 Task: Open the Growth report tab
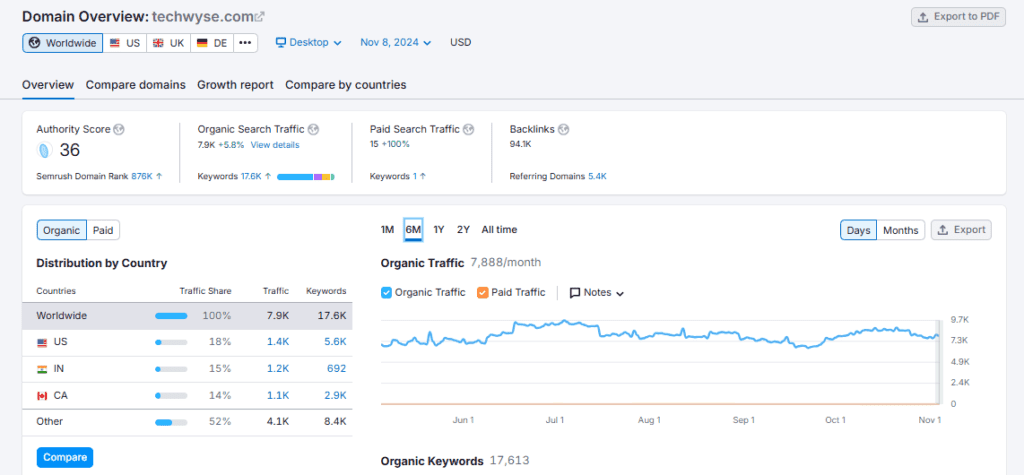pos(235,85)
